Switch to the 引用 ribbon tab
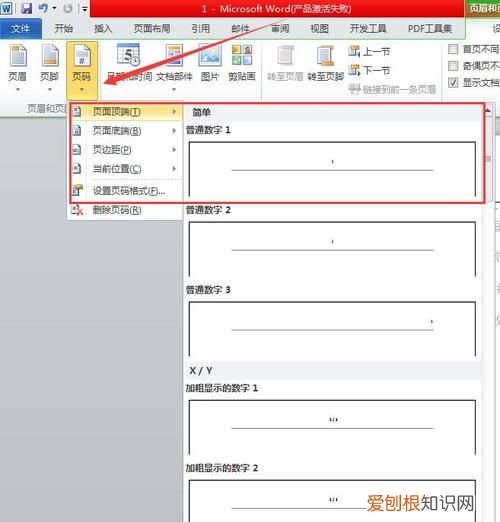 click(x=200, y=29)
